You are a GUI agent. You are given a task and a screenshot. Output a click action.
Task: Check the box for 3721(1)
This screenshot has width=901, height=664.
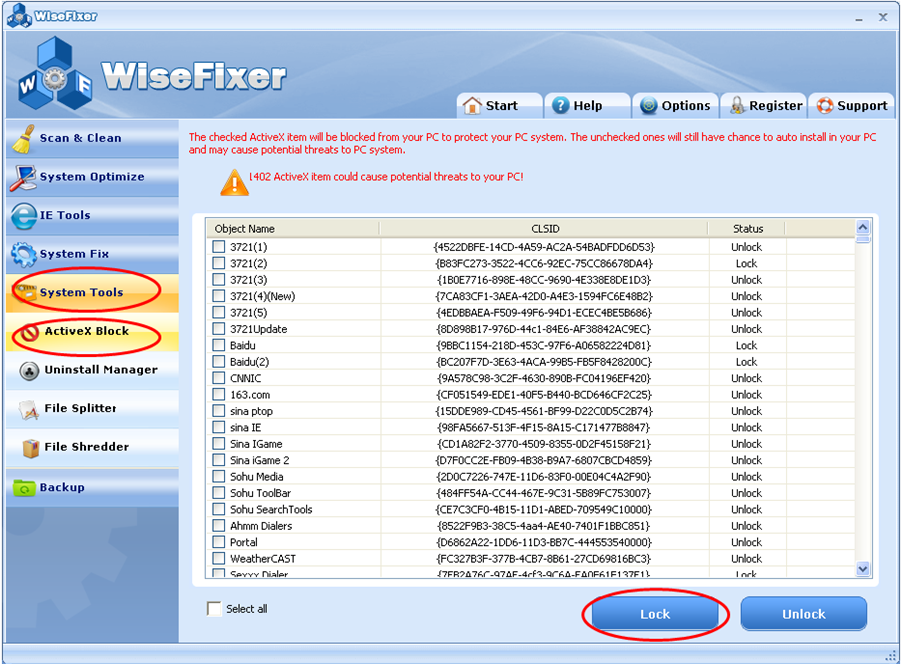[218, 247]
